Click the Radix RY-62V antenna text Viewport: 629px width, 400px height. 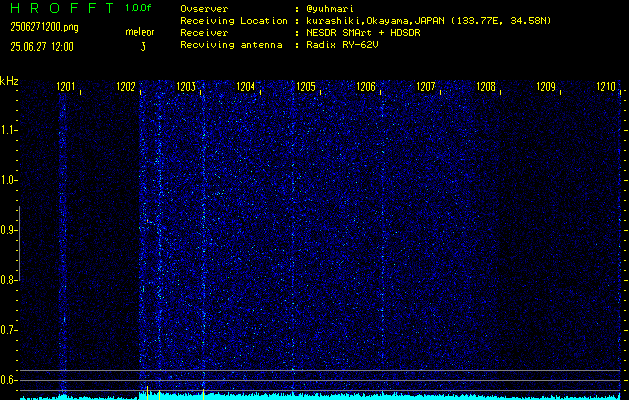[342, 45]
